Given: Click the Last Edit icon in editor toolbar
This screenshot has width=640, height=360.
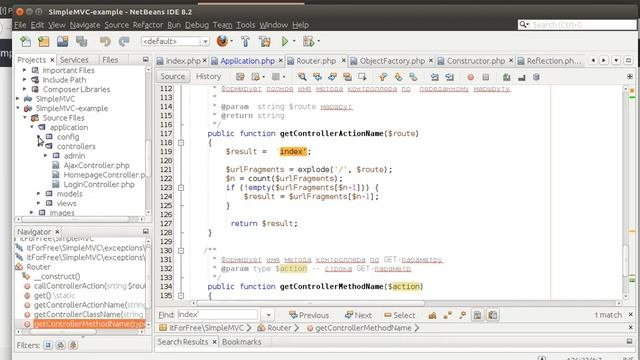Looking at the screenshot, I should pyautogui.click(x=240, y=77).
